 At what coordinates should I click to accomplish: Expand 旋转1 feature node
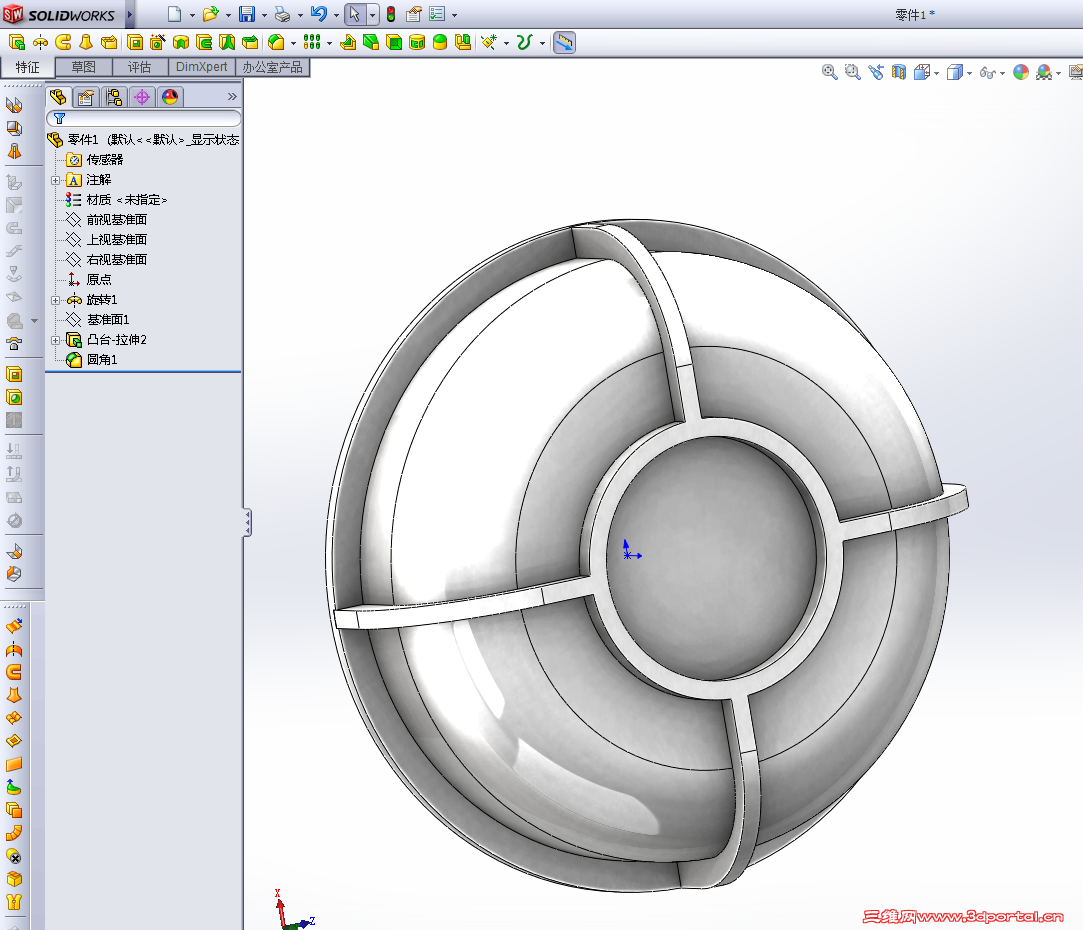(x=55, y=301)
